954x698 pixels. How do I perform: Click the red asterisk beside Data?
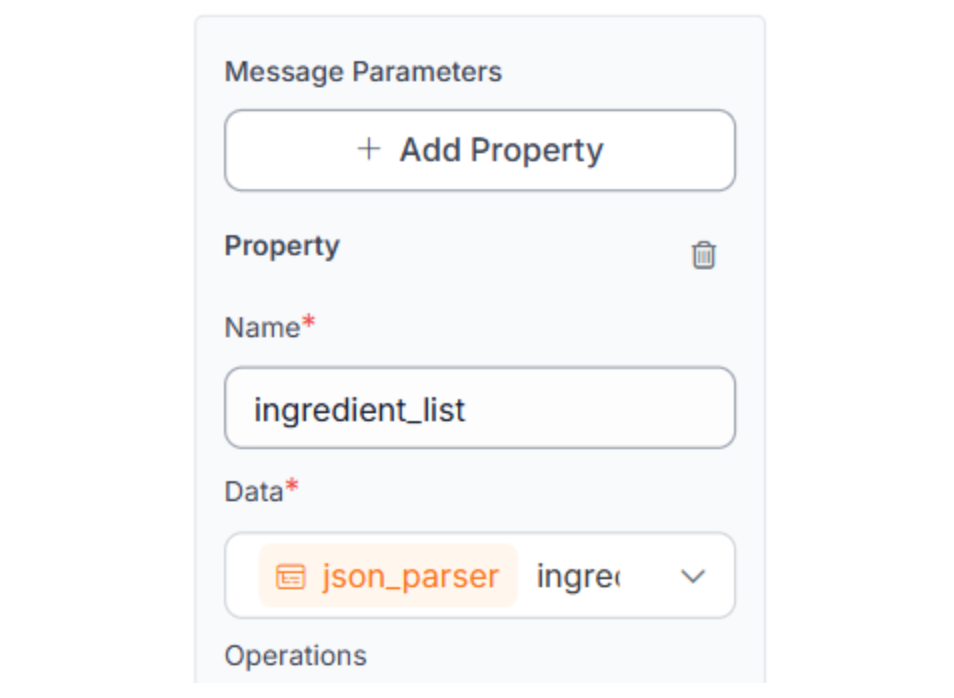(292, 487)
